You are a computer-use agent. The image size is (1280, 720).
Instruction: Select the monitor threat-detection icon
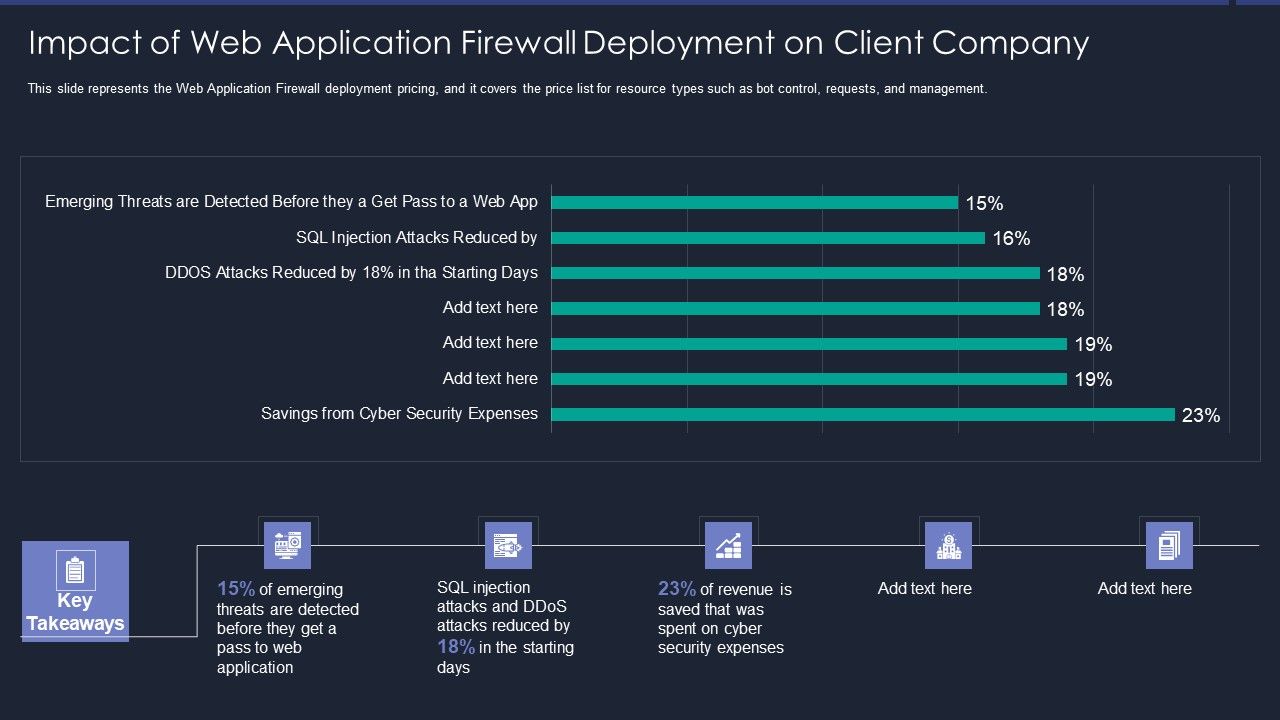287,545
